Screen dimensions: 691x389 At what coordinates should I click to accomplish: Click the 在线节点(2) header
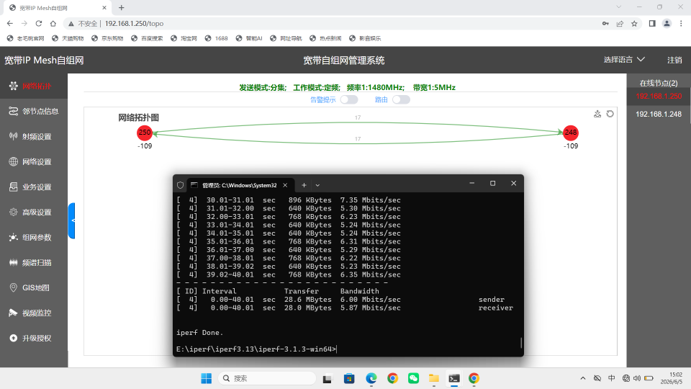coord(658,83)
